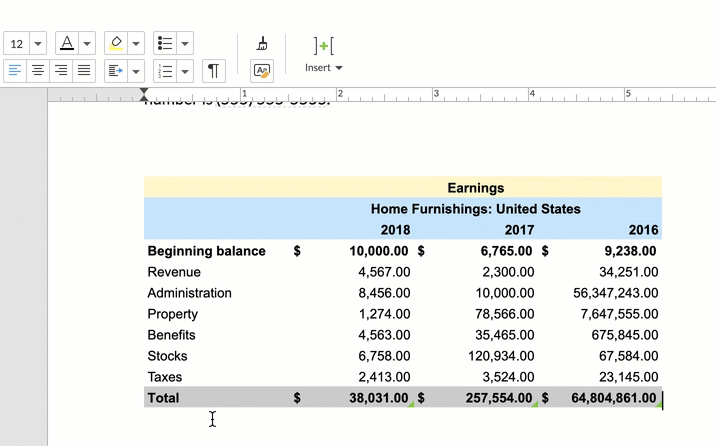
Task: Open the indent options dropdown arrow
Action: (136, 71)
